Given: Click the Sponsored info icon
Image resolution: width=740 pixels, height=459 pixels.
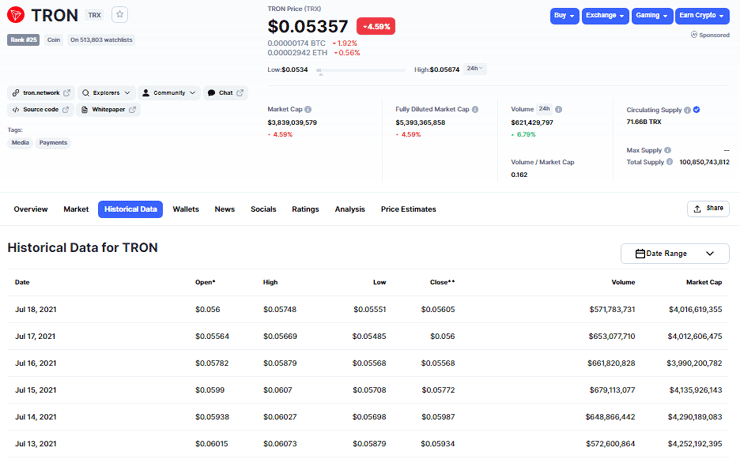Looking at the screenshot, I should coord(694,35).
